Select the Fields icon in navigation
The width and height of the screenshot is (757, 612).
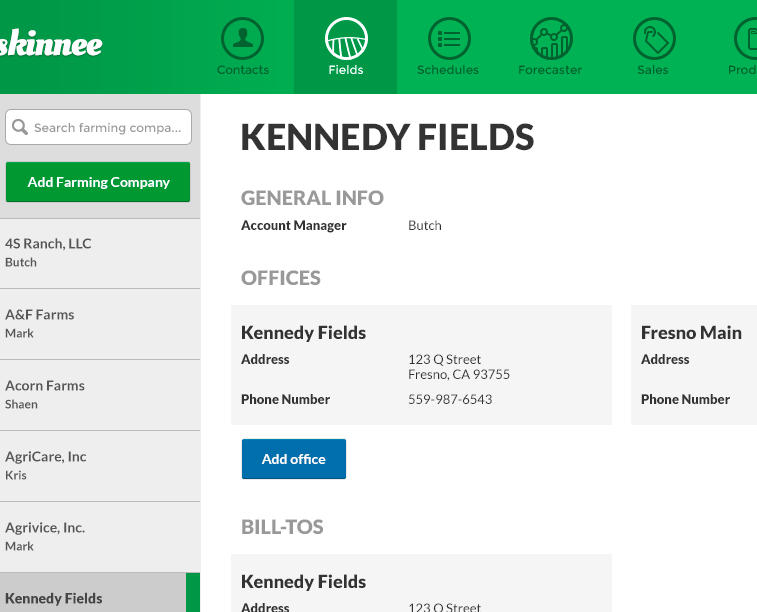[346, 39]
